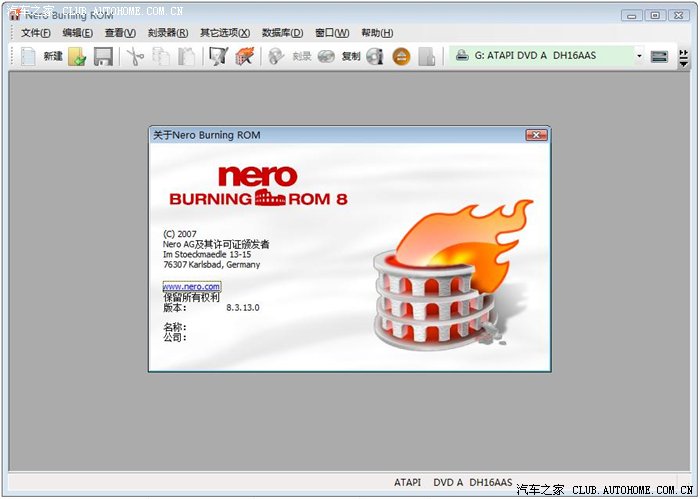Click the Disc Info icon
The height and width of the screenshot is (499, 700).
coord(375,56)
